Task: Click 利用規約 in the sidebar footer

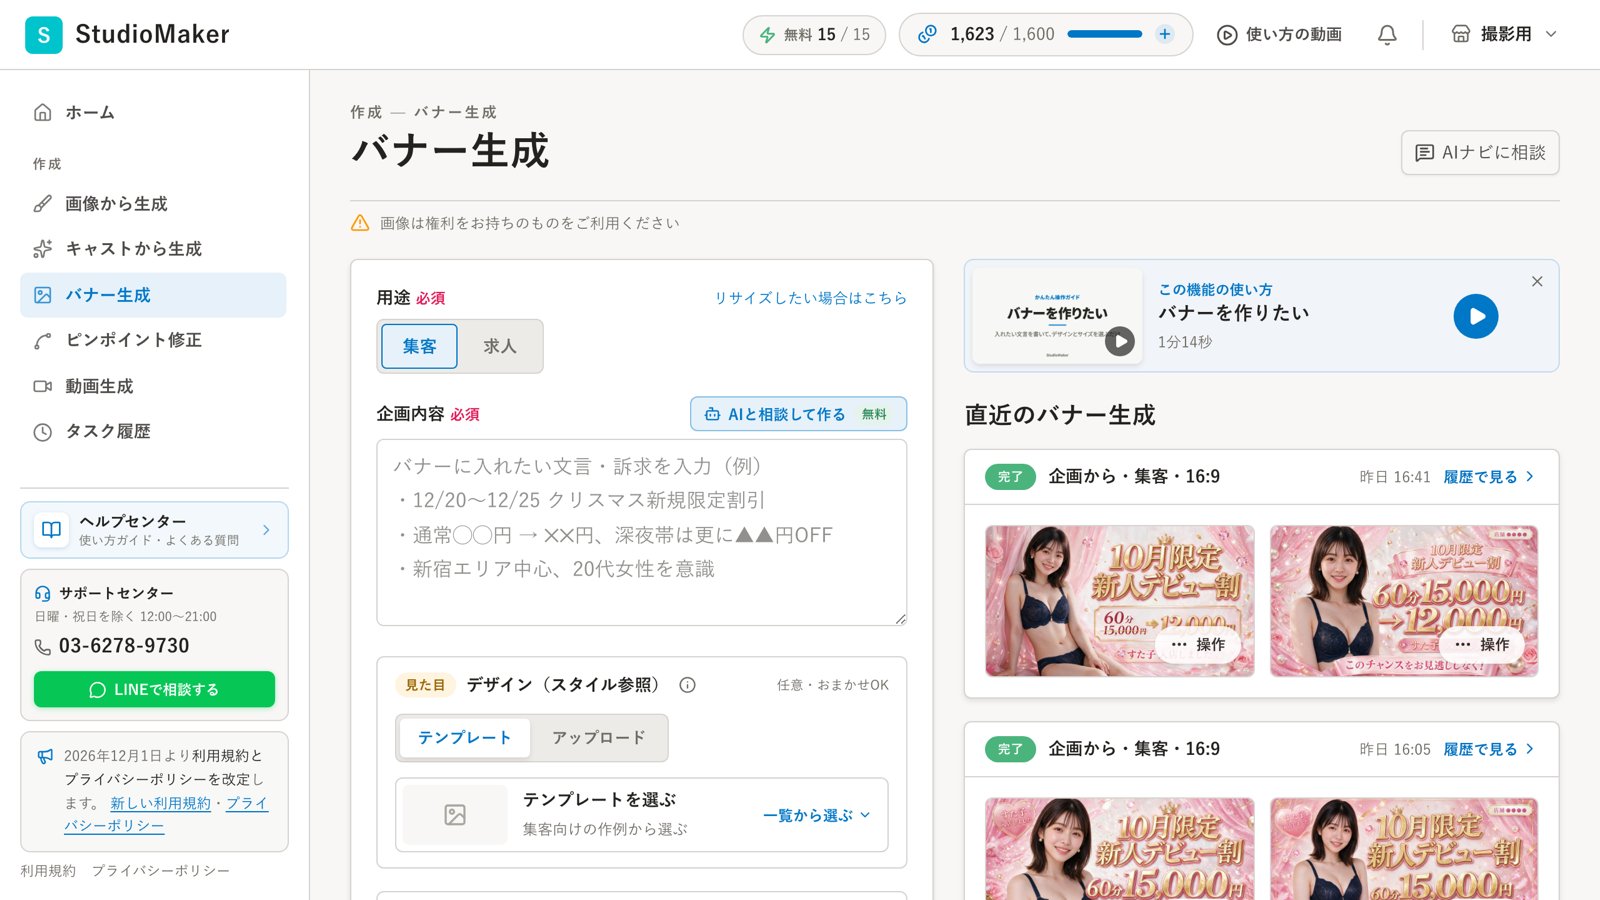Action: (48, 871)
